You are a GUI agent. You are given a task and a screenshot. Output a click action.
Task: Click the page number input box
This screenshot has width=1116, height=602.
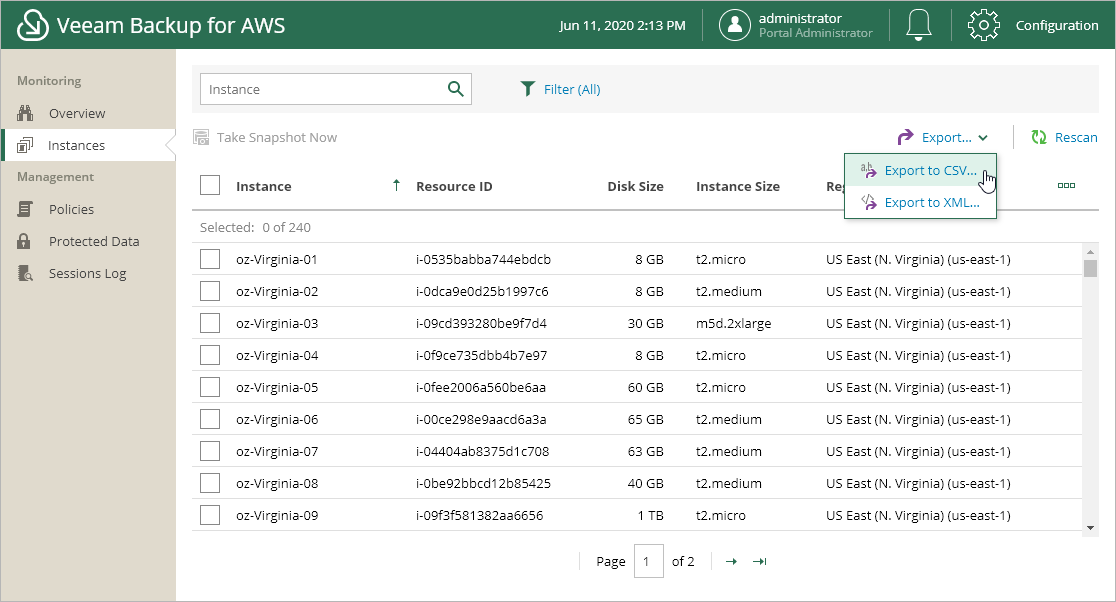click(x=648, y=561)
